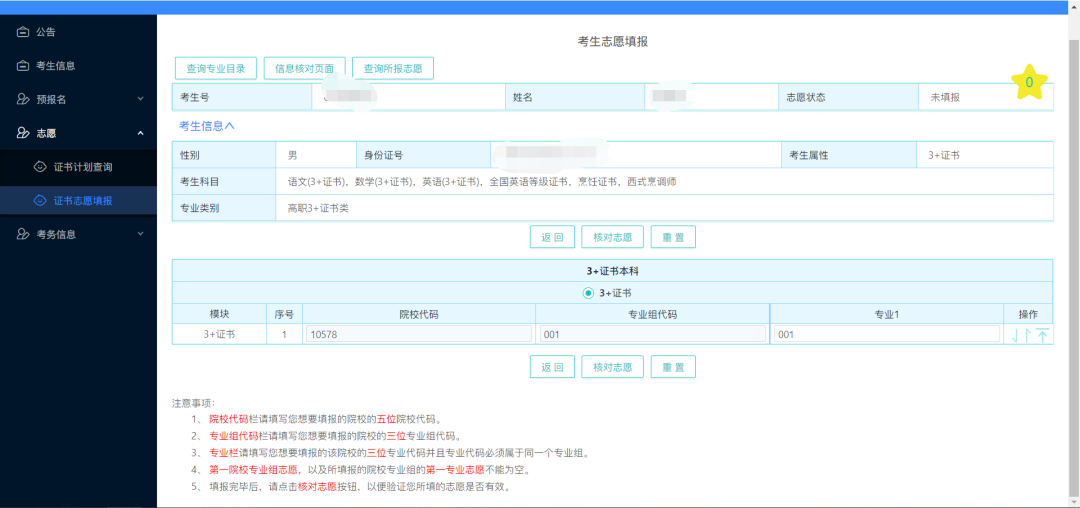
Task: Click the 考生属性 value 3+证书
Action: point(944,155)
